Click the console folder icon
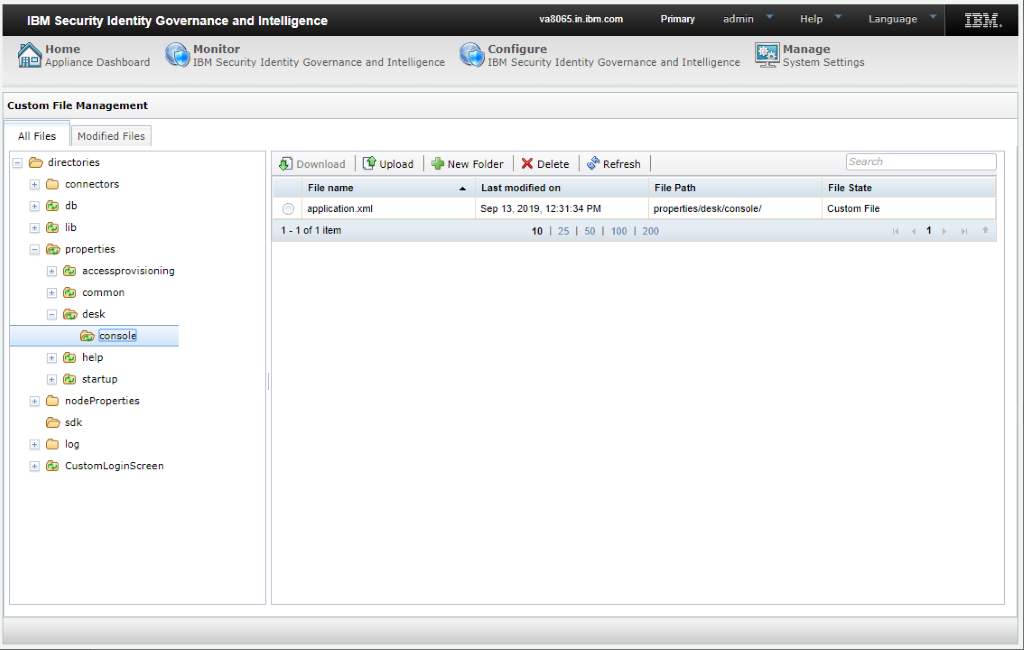 [x=88, y=336]
